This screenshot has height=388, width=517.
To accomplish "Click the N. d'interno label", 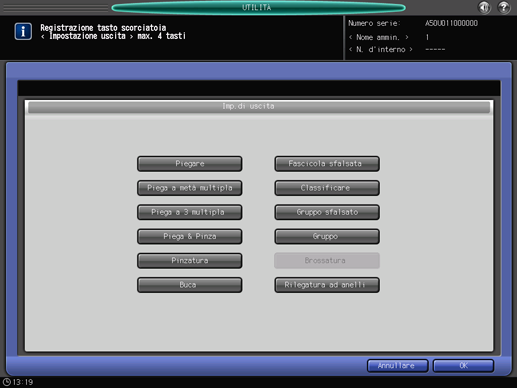I will click(380, 50).
